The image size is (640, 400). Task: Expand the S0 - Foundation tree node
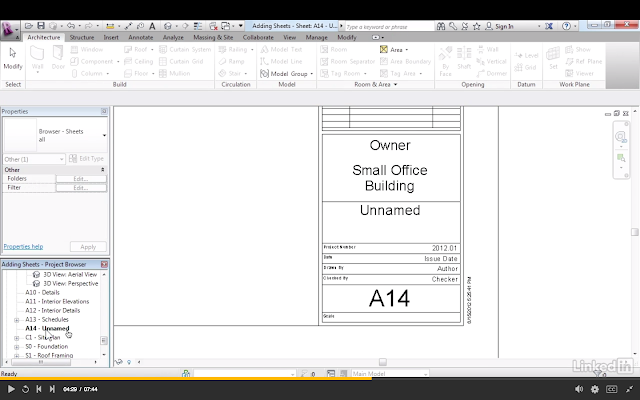pos(16,347)
